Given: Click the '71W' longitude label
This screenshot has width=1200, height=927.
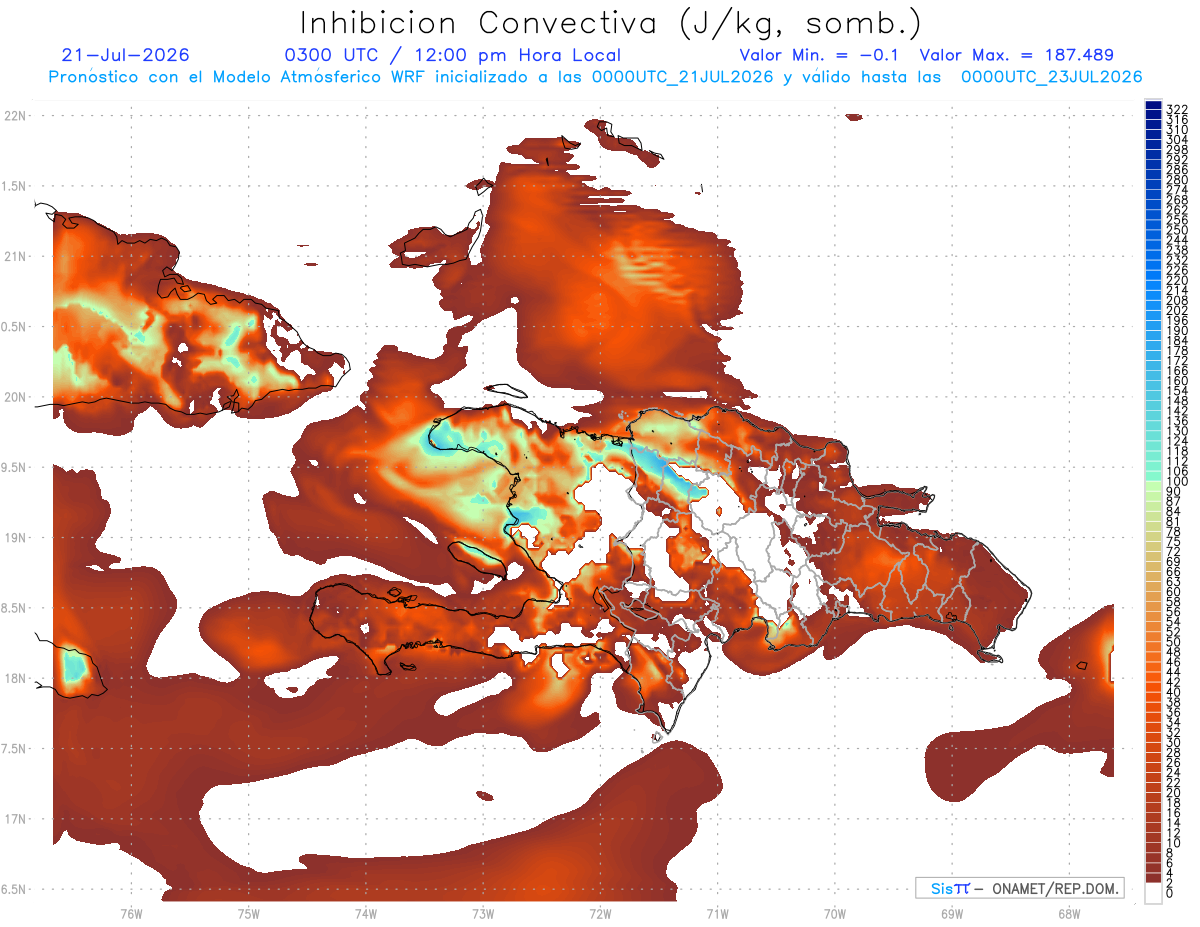Looking at the screenshot, I should (x=717, y=913).
